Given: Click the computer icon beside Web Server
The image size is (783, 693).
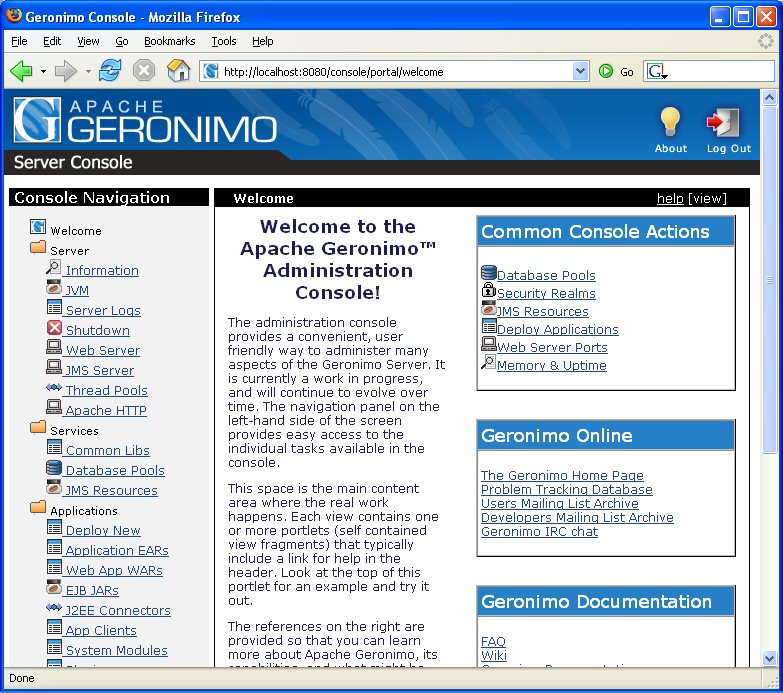Looking at the screenshot, I should [53, 347].
